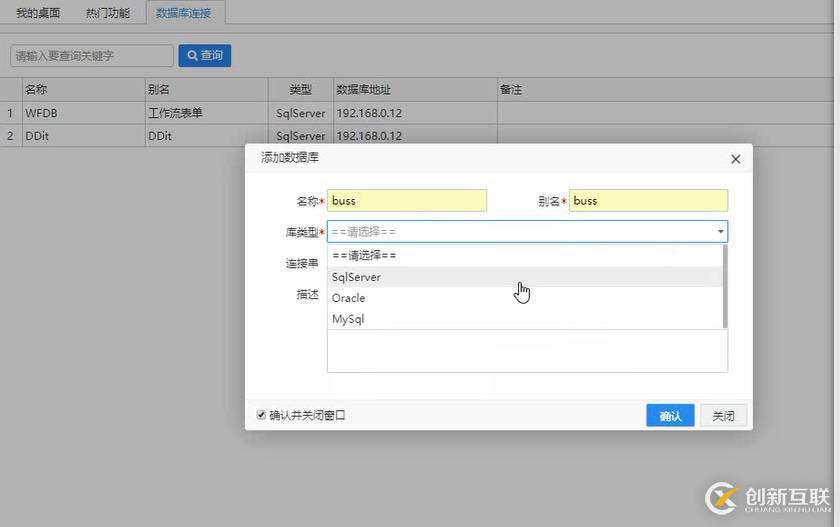The image size is (840, 527).
Task: Switch to 我的桌面 tab
Action: tap(38, 13)
